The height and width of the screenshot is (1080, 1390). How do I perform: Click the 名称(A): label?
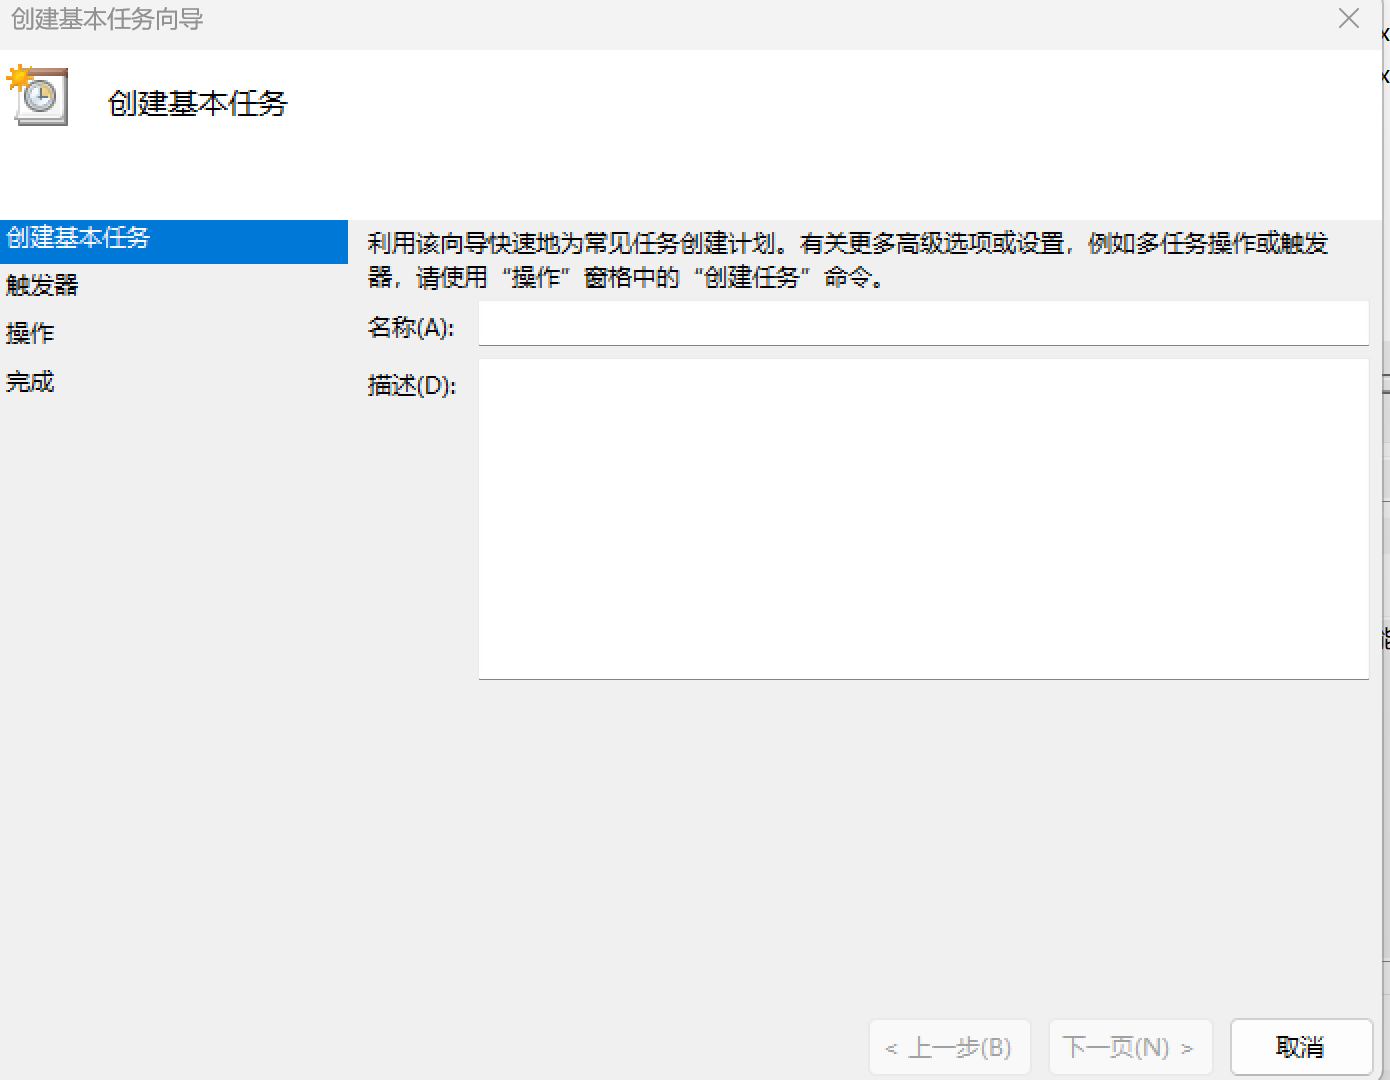411,327
